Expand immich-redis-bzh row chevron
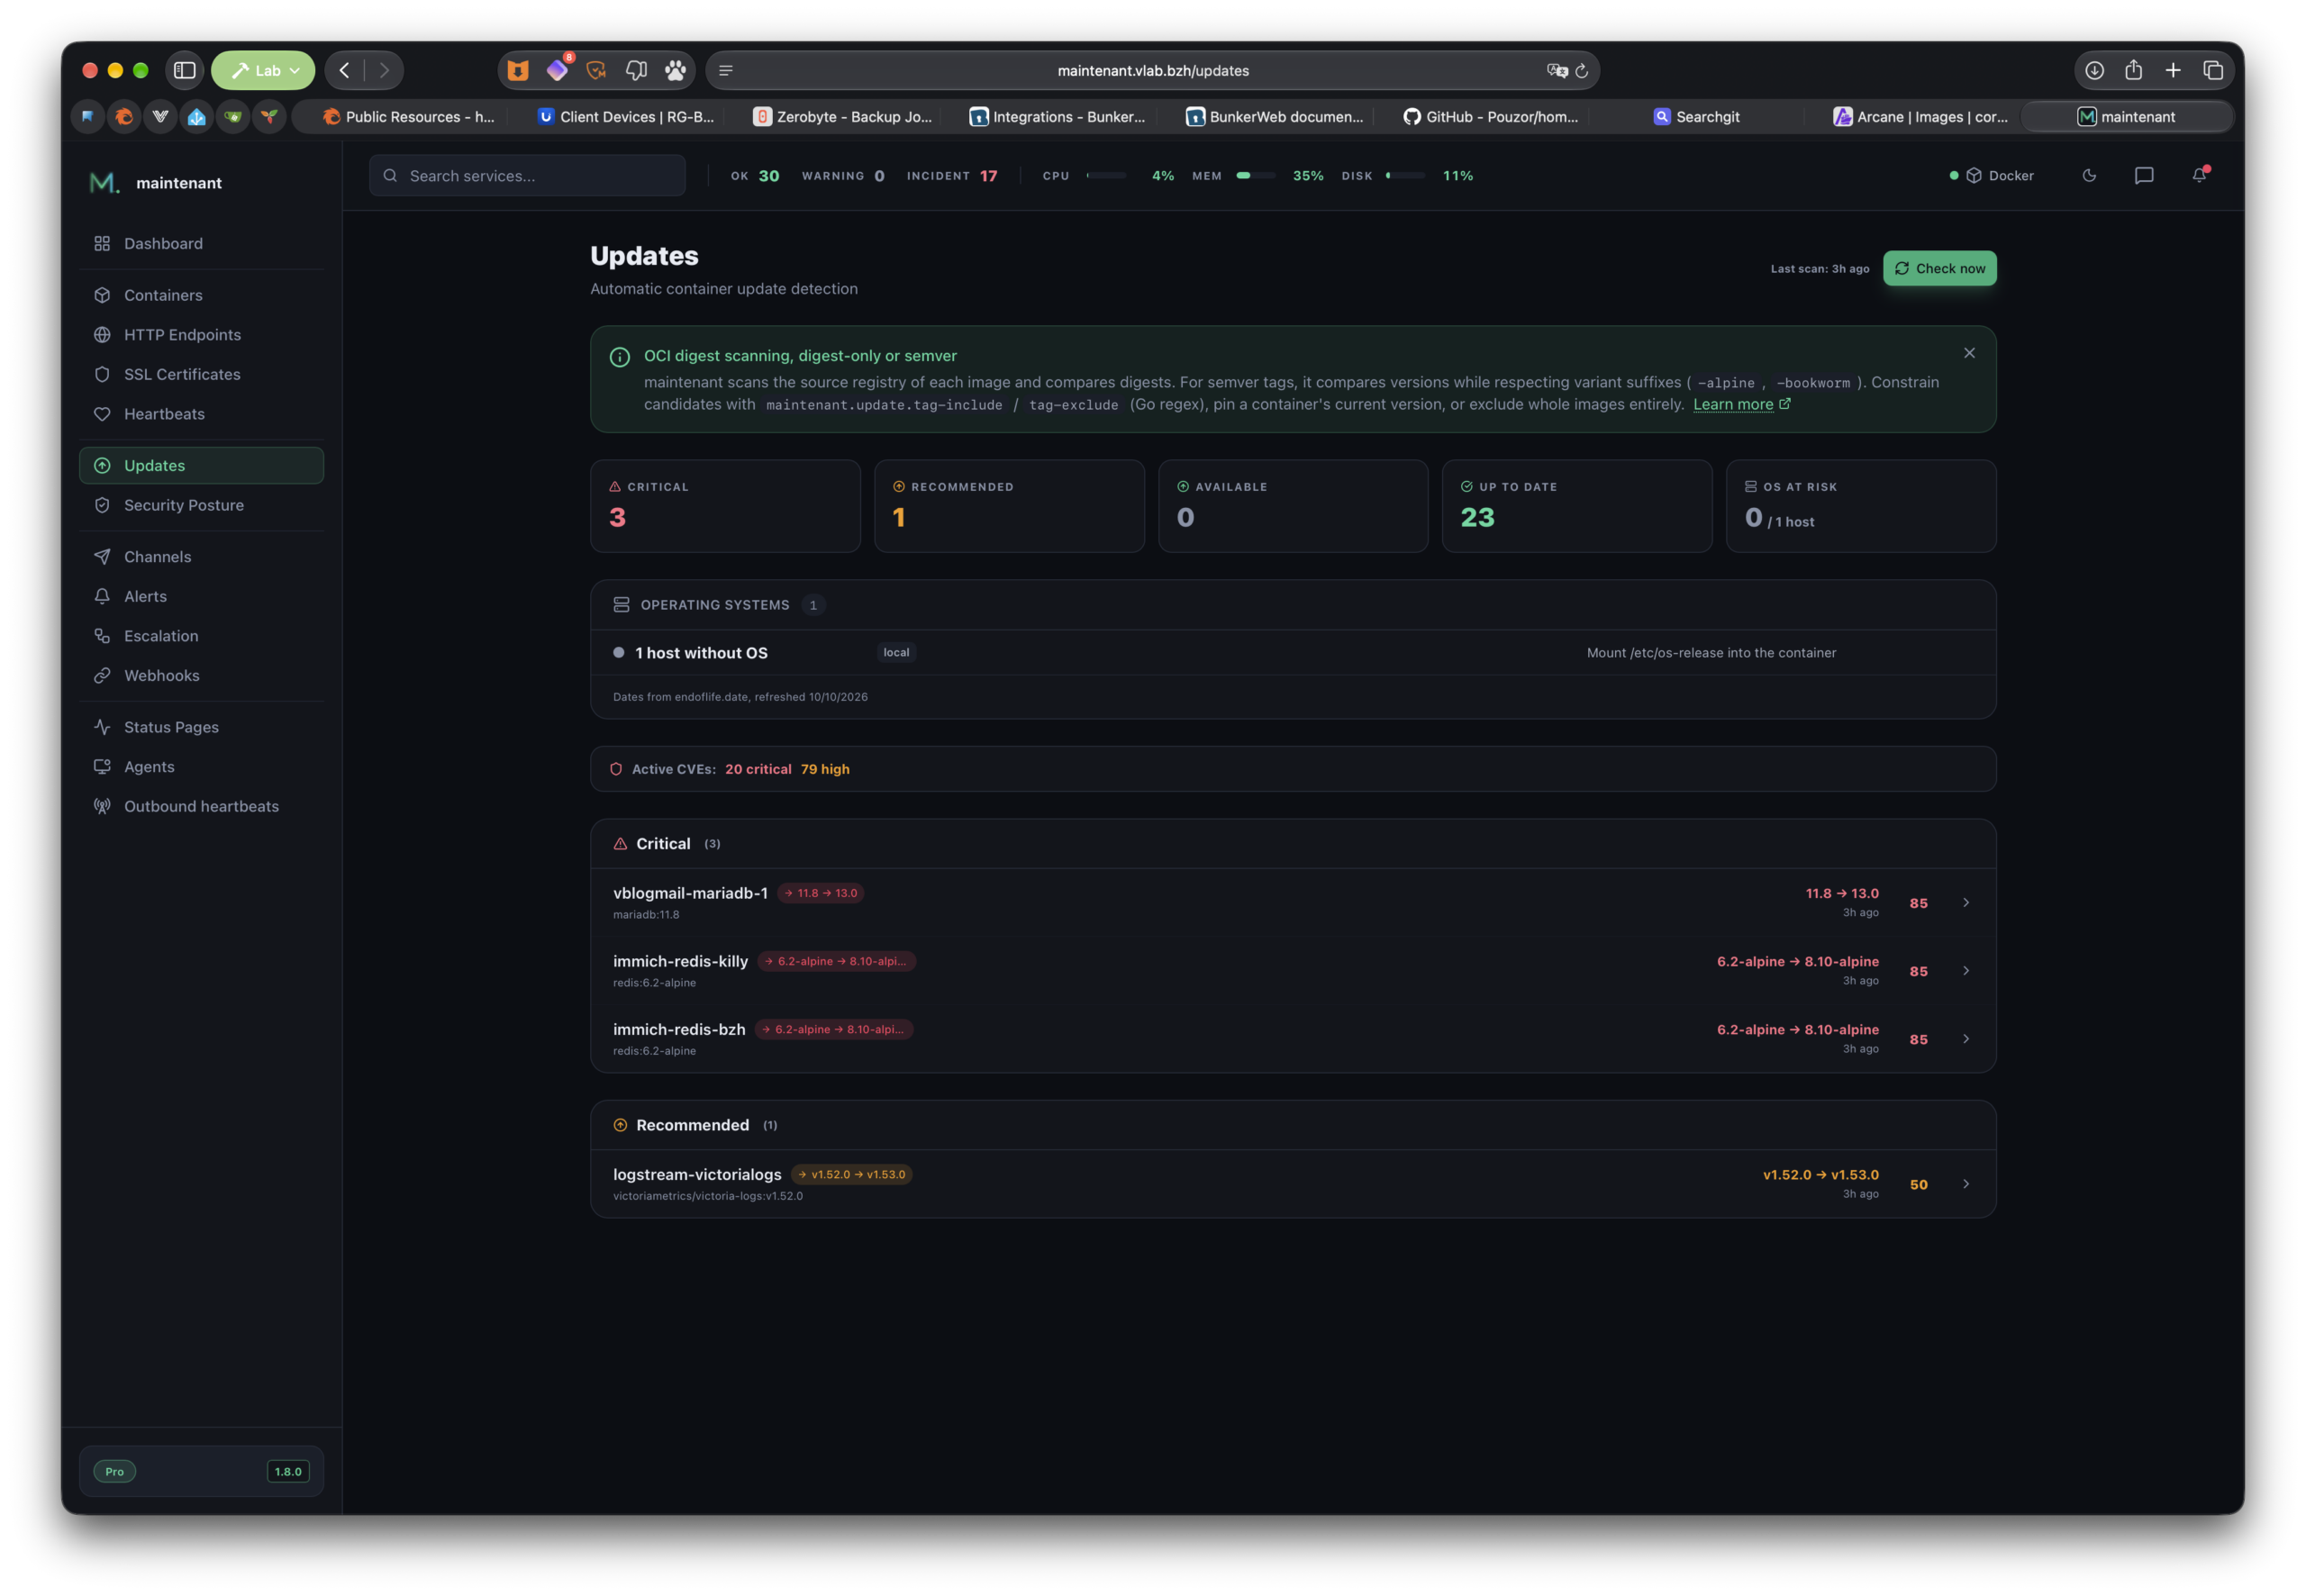2306x1596 pixels. pyautogui.click(x=1965, y=1039)
